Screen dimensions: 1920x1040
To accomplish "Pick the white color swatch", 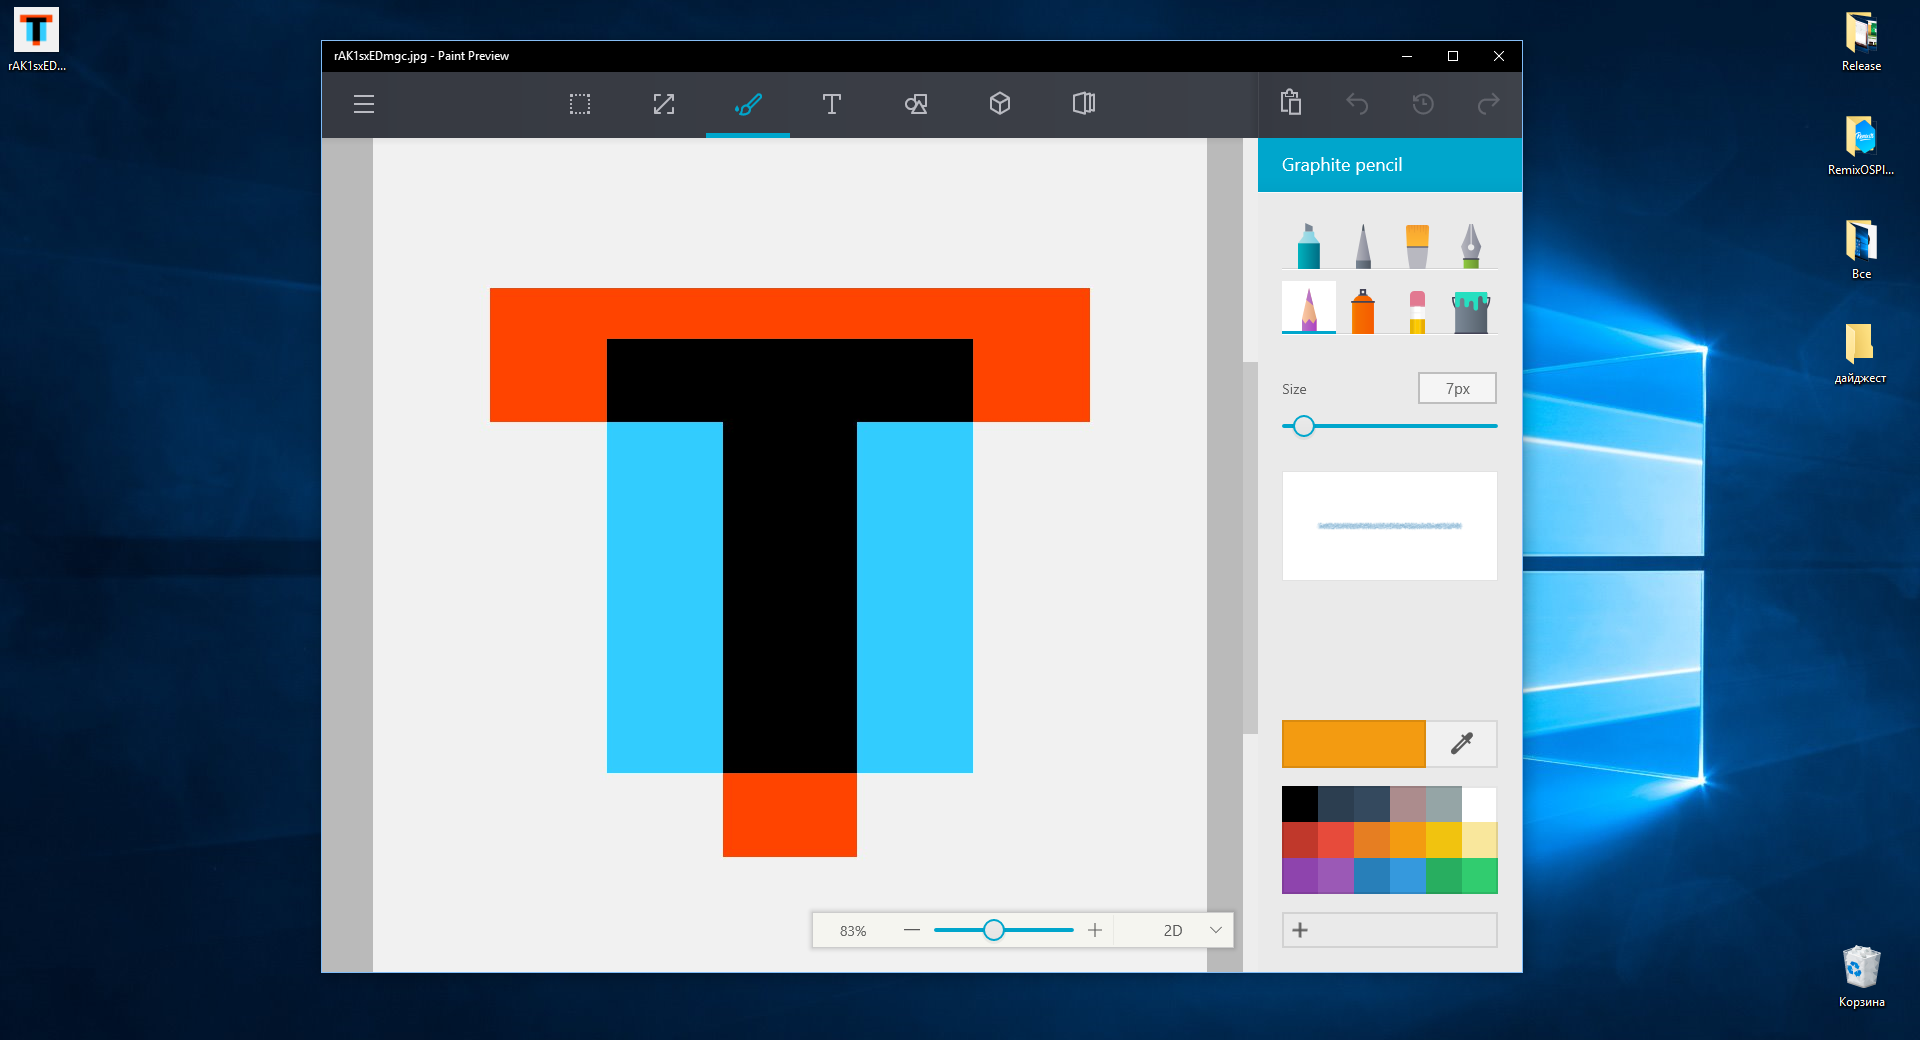I will (x=1479, y=804).
